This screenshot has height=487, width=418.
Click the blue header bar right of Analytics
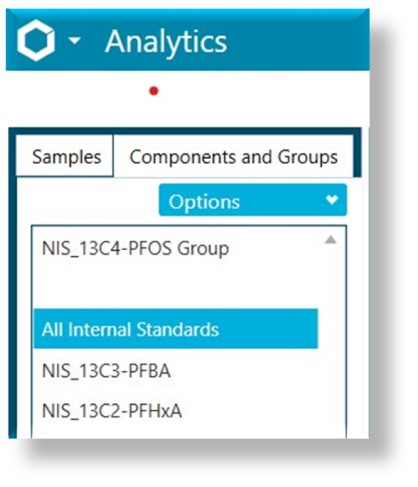(x=297, y=40)
